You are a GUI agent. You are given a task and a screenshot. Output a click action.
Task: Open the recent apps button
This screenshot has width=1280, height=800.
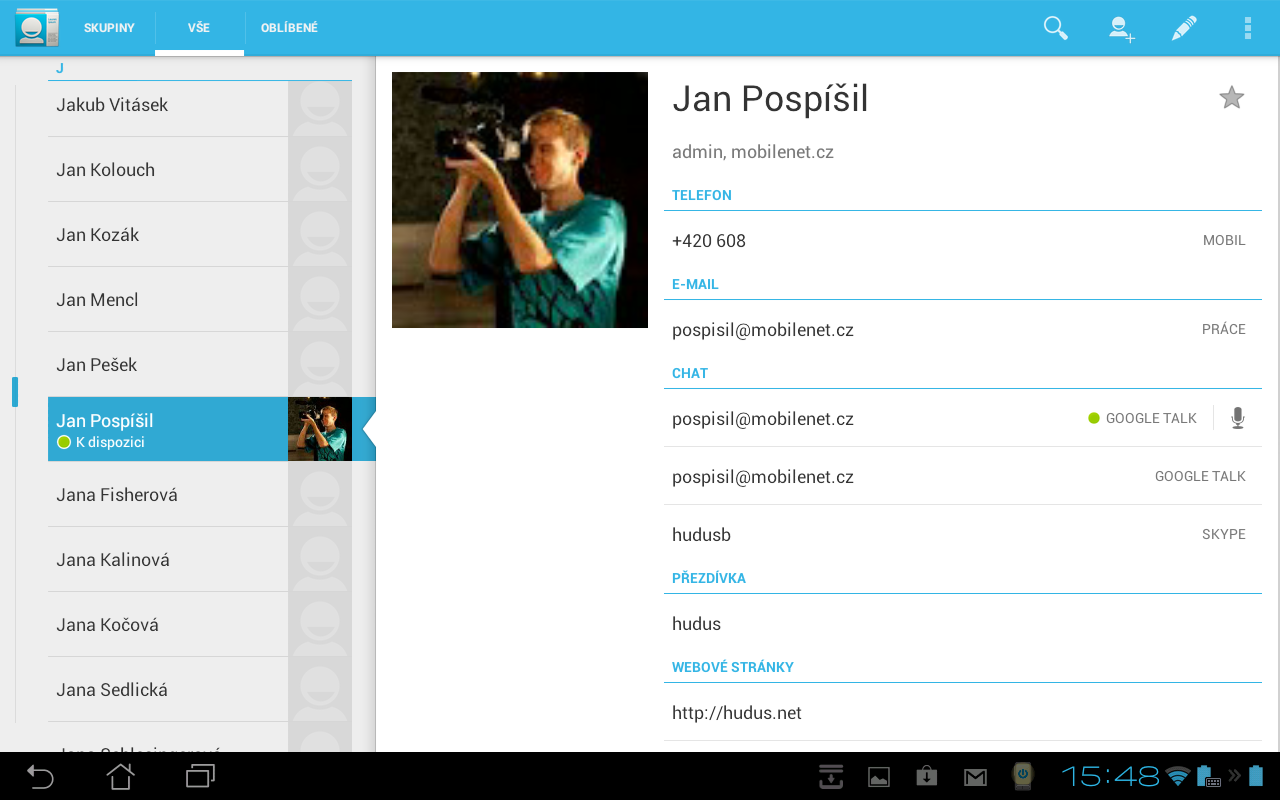point(201,776)
